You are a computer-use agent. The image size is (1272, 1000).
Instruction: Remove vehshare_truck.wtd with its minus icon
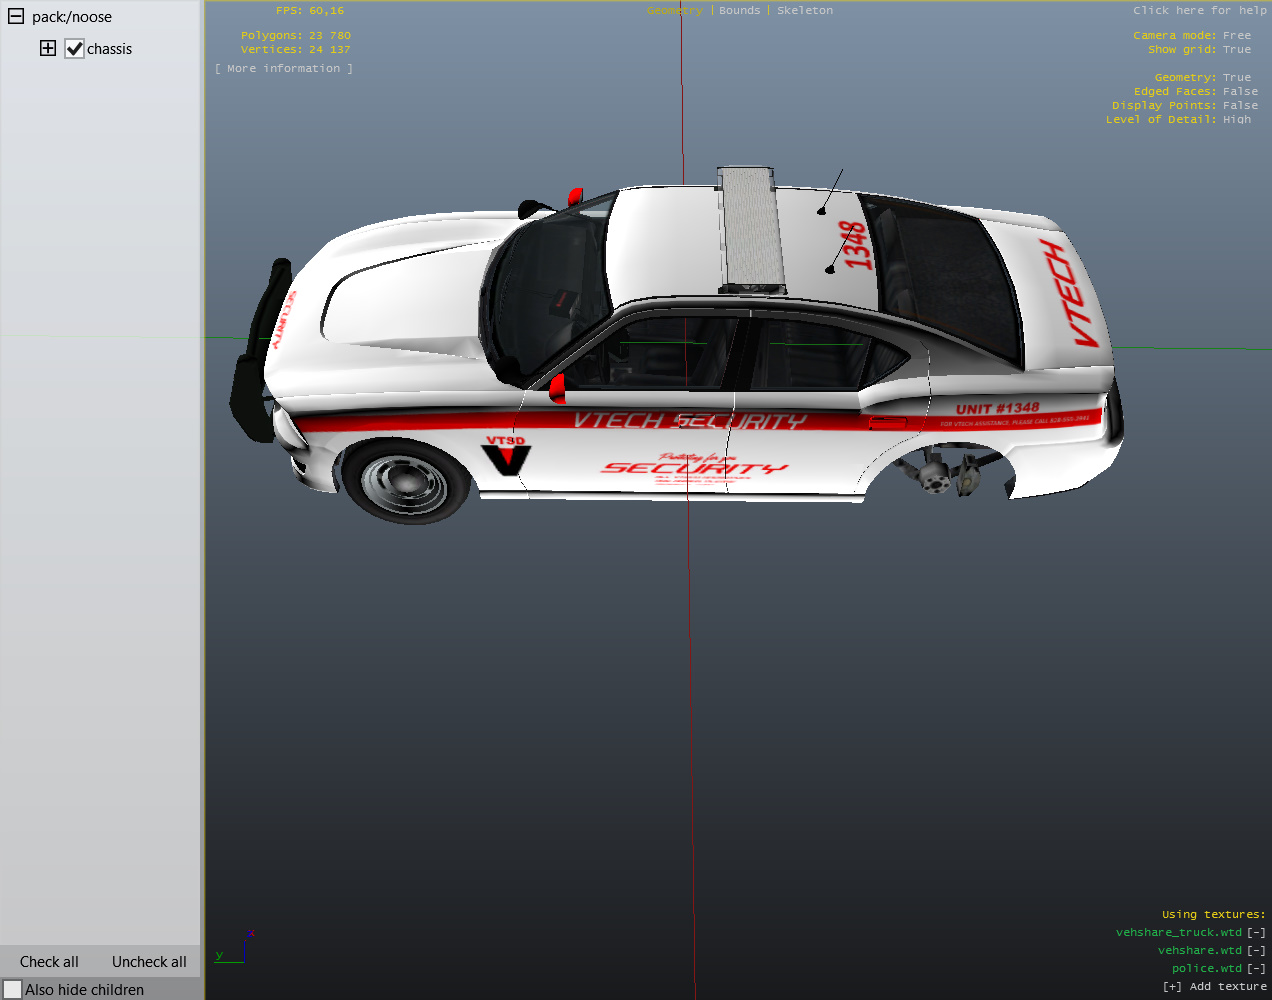1256,933
